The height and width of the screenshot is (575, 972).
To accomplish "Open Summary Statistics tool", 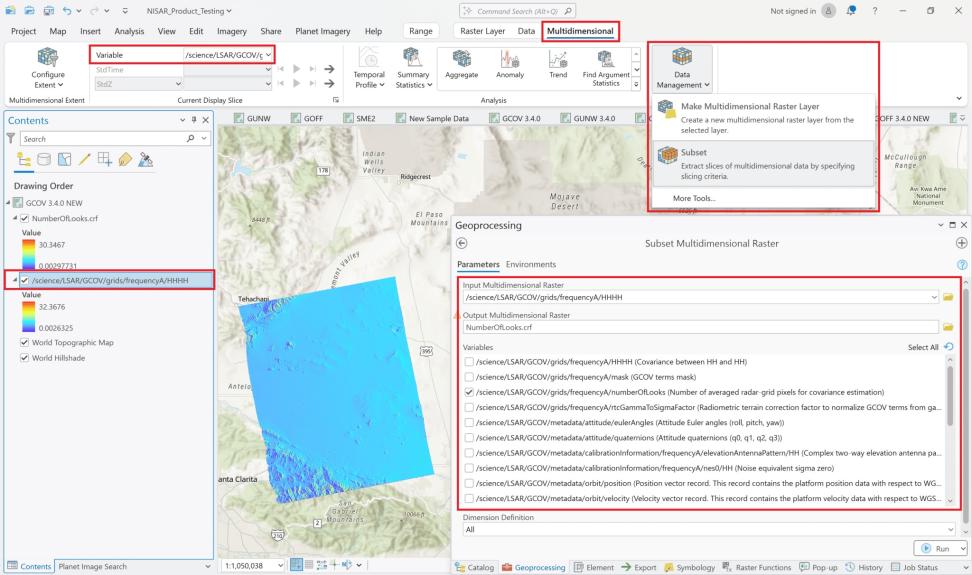I will (x=413, y=68).
